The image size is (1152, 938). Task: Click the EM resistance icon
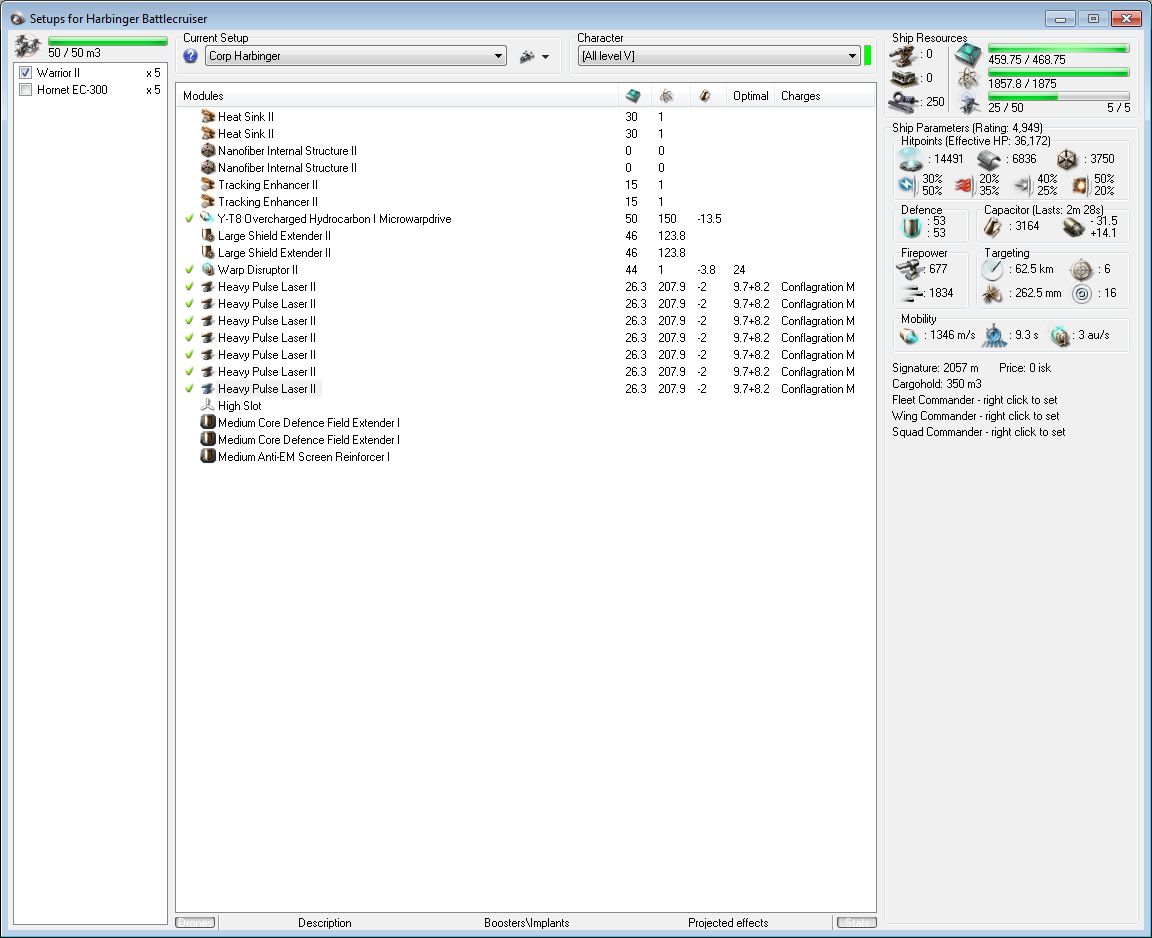(x=907, y=184)
